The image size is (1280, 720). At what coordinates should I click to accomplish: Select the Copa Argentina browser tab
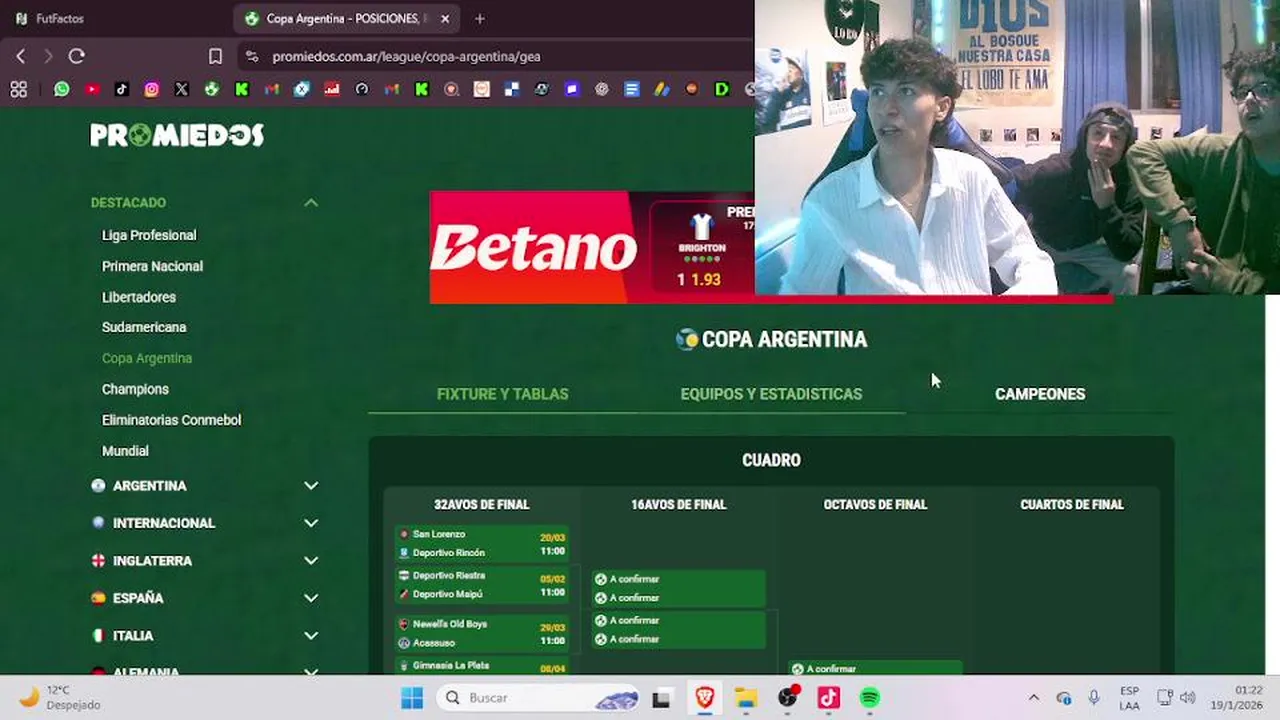tap(348, 19)
